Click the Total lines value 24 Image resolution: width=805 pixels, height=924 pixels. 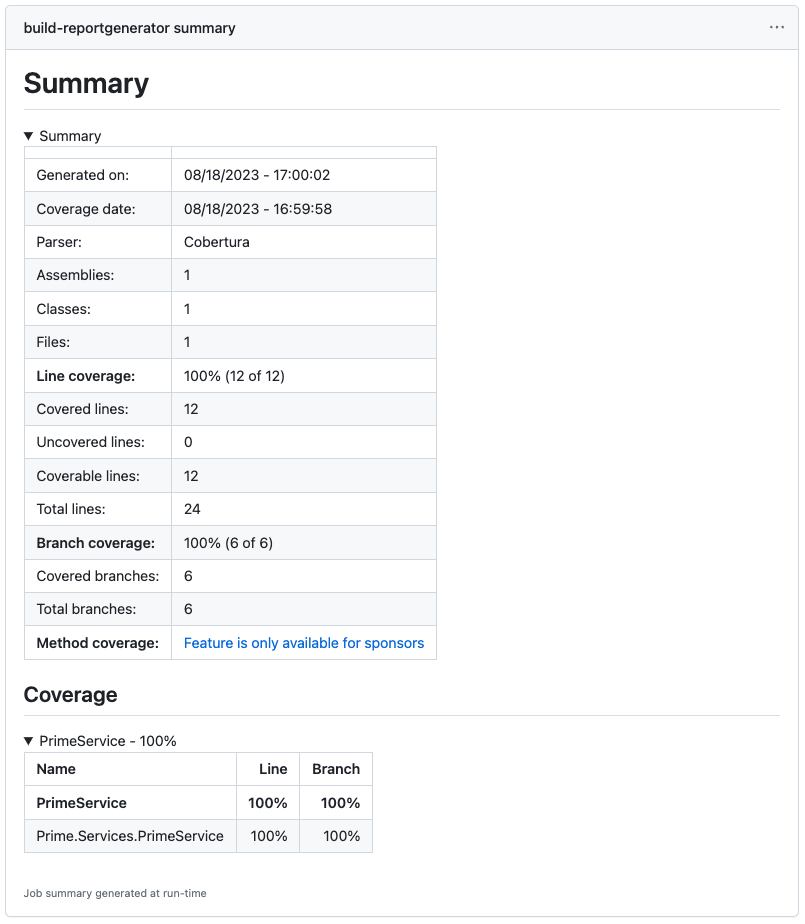192,509
